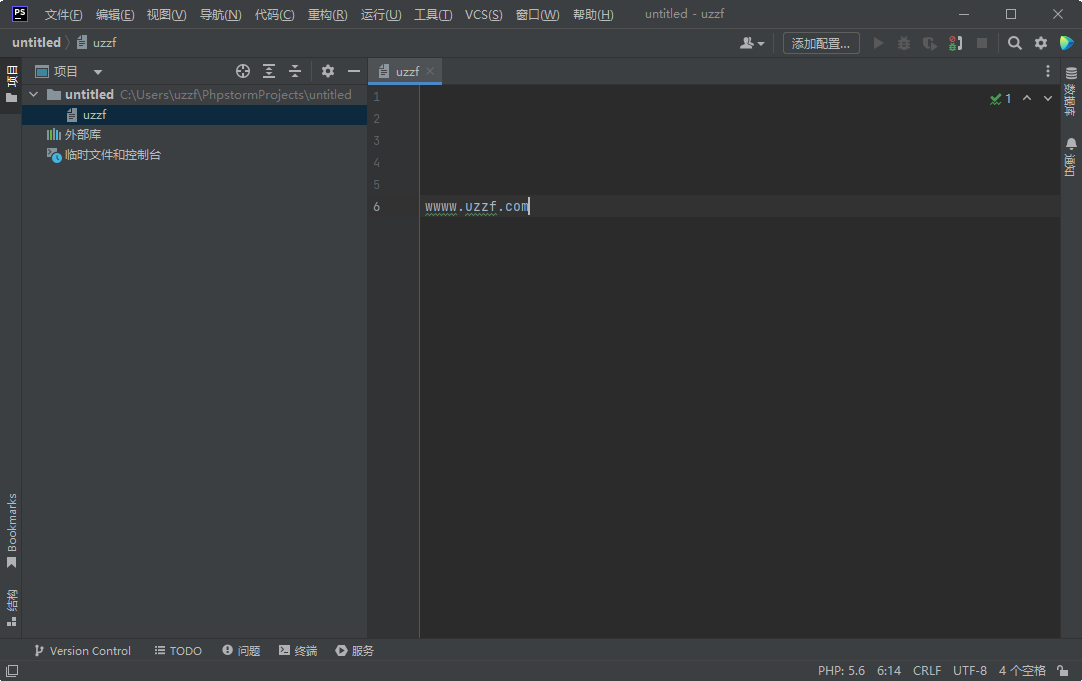Toggle the PHP debug listening icon

[x=956, y=43]
